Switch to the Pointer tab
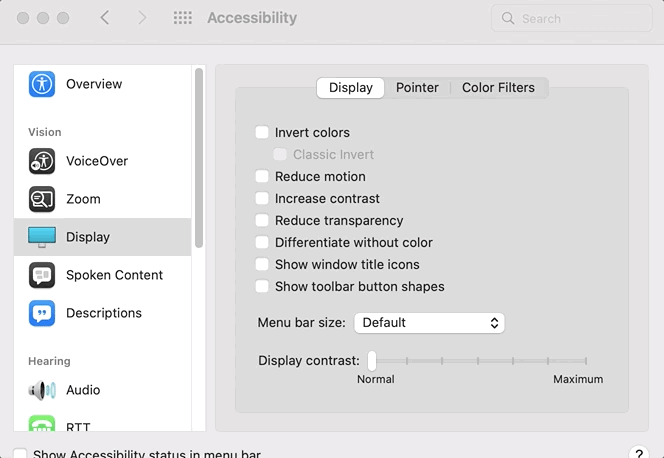This screenshot has height=458, width=664. tap(417, 88)
